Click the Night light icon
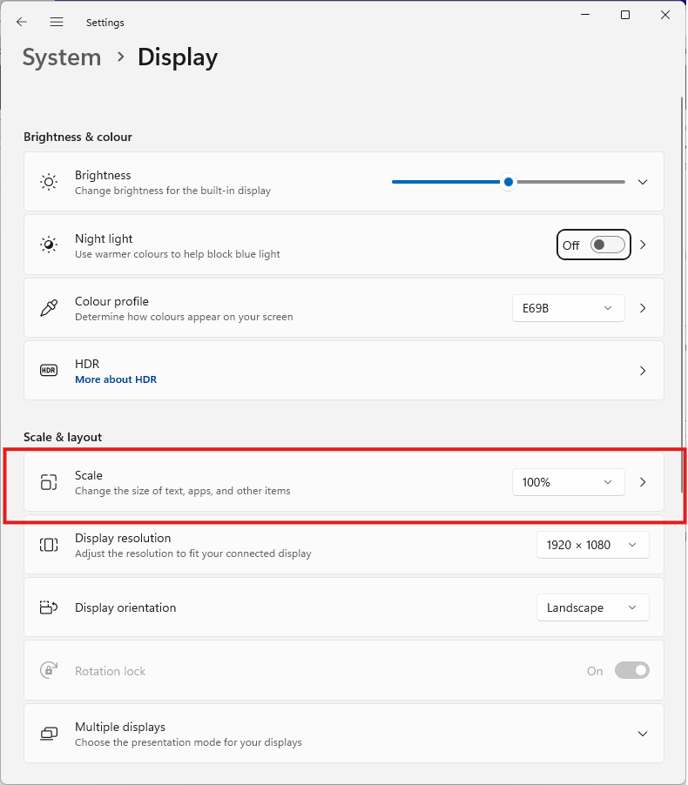Screen dimensions: 688x785 tap(48, 245)
